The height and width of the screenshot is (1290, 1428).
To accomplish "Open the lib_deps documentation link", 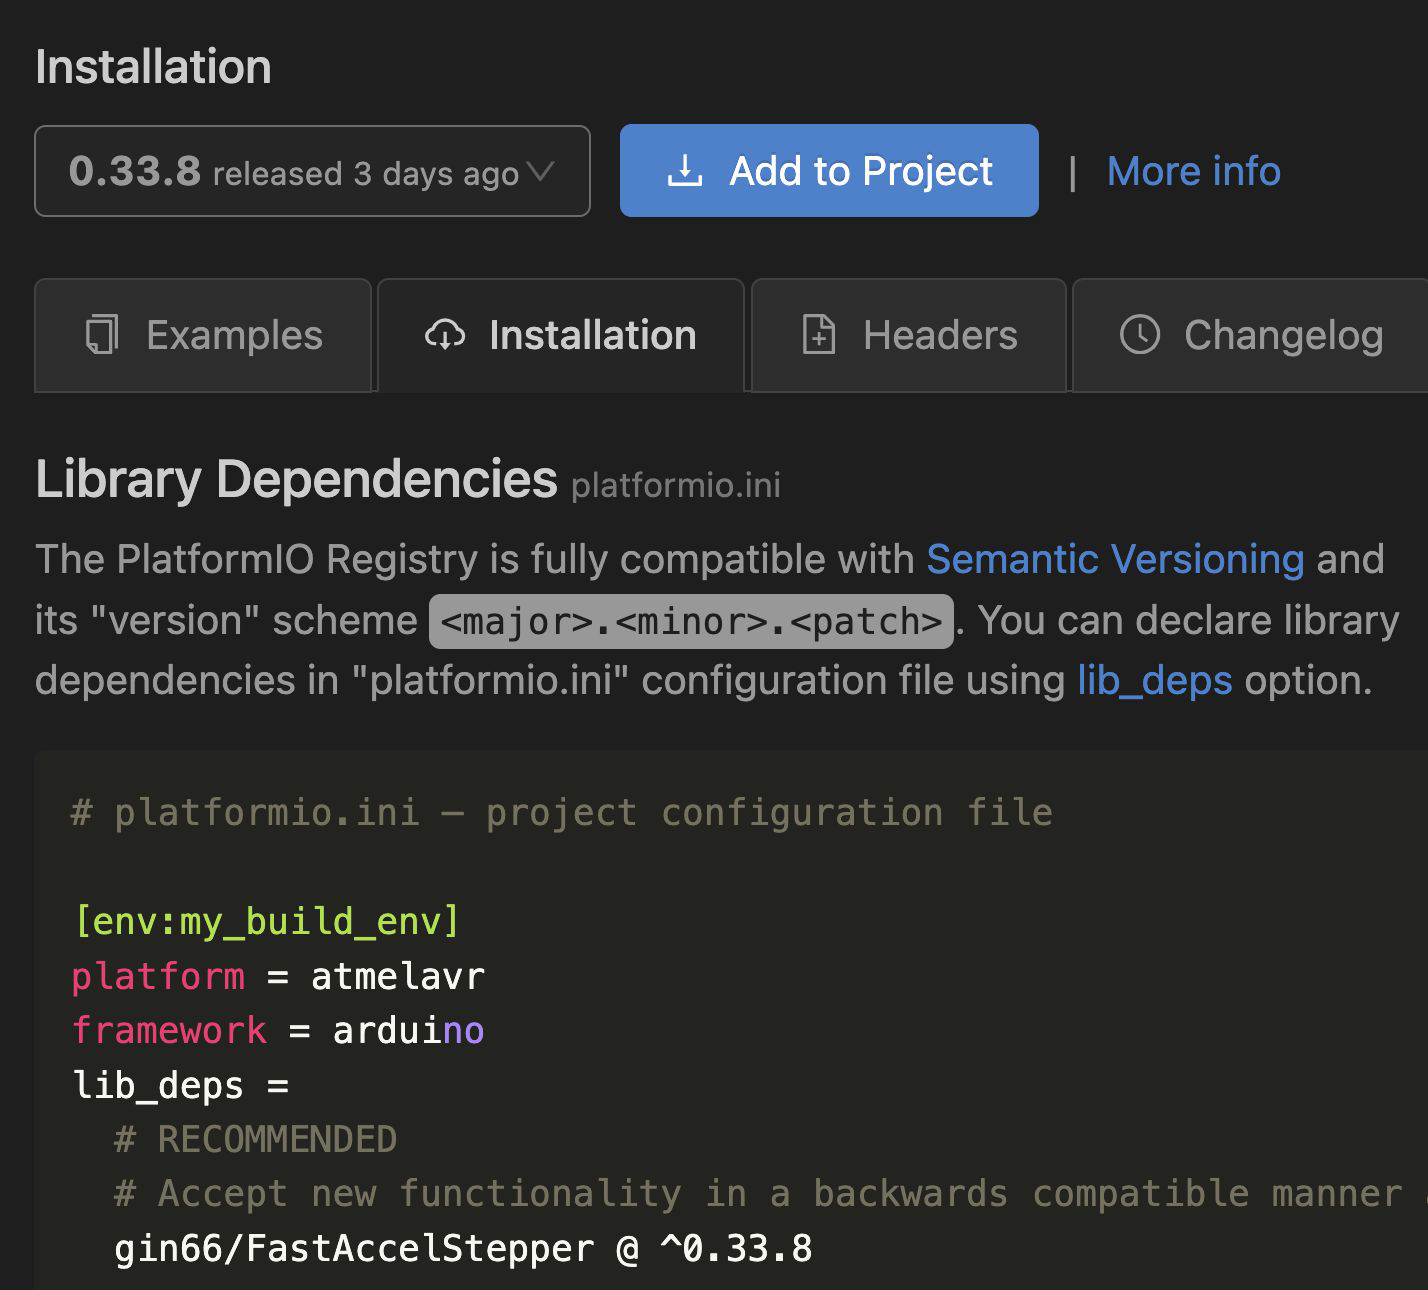I will tap(1155, 681).
